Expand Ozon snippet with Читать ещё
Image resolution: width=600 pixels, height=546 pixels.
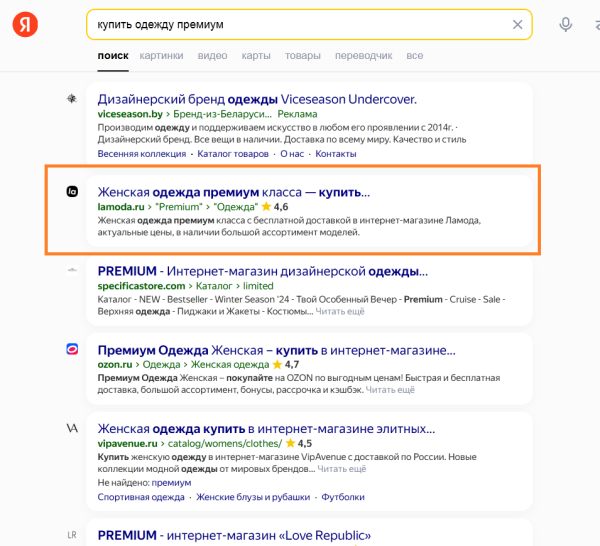389,389
